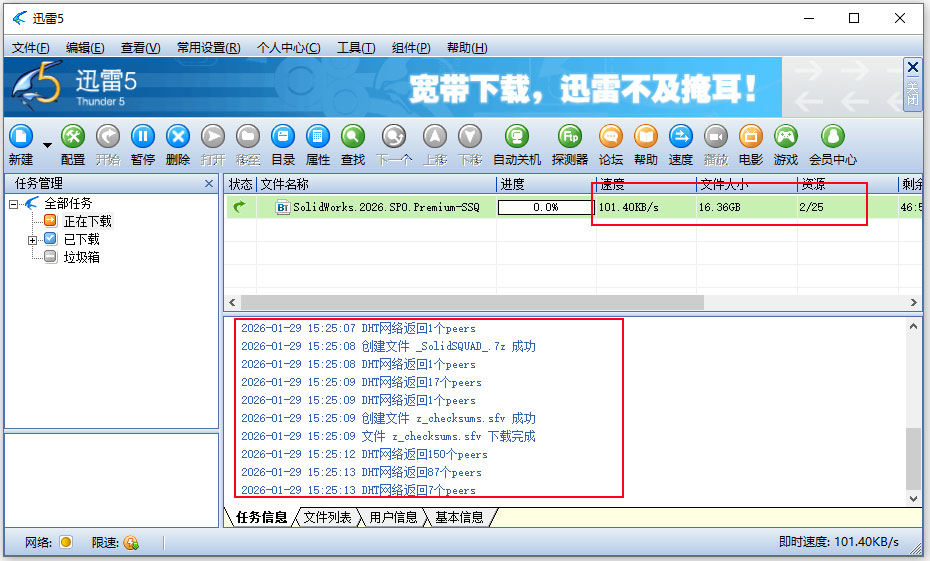Click up arrow of log scrollbar

point(913,326)
